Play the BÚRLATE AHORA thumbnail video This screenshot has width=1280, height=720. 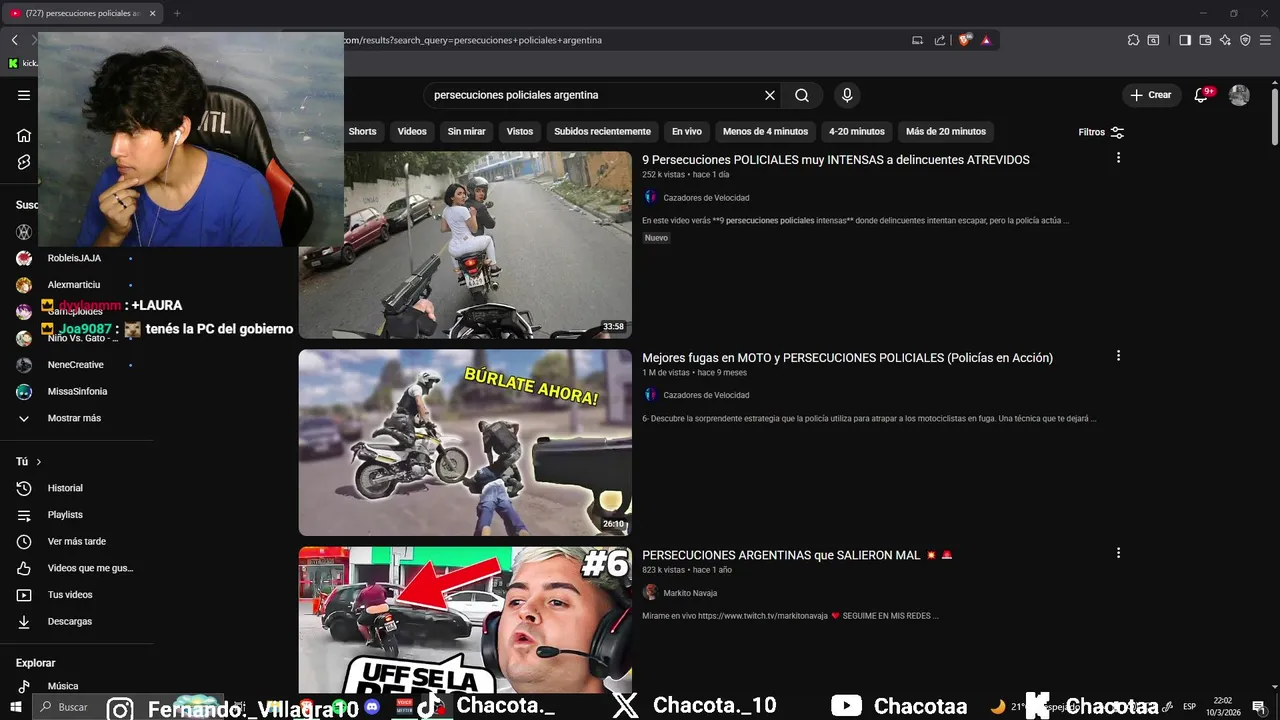click(x=465, y=442)
